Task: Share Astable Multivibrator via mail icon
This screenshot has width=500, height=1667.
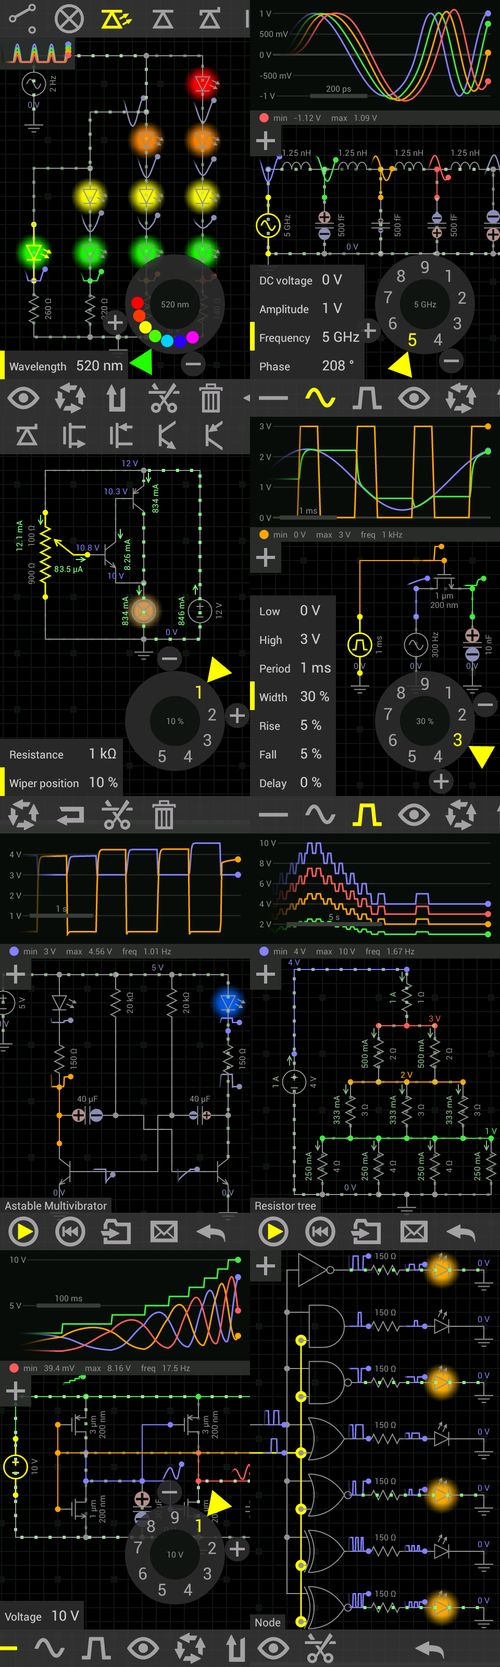Action: click(x=163, y=1232)
